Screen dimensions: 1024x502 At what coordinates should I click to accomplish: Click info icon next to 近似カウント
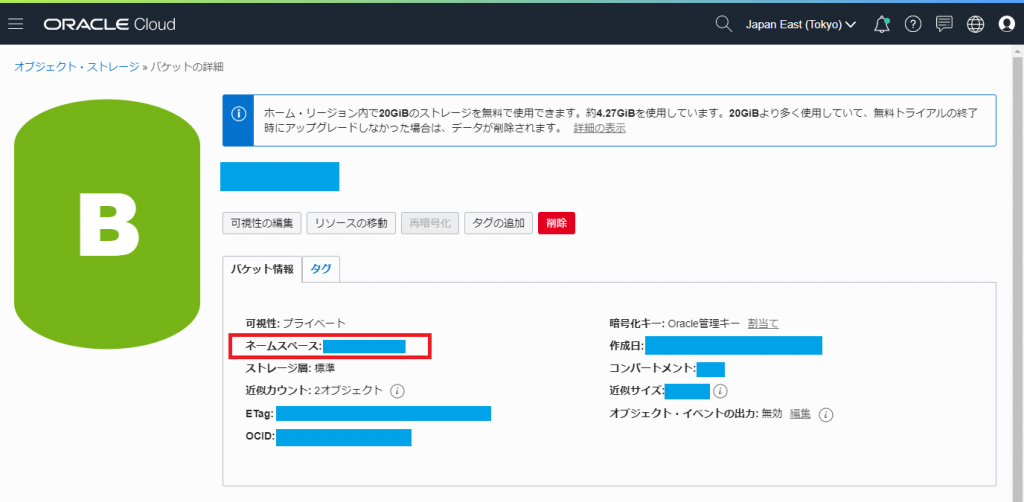398,391
